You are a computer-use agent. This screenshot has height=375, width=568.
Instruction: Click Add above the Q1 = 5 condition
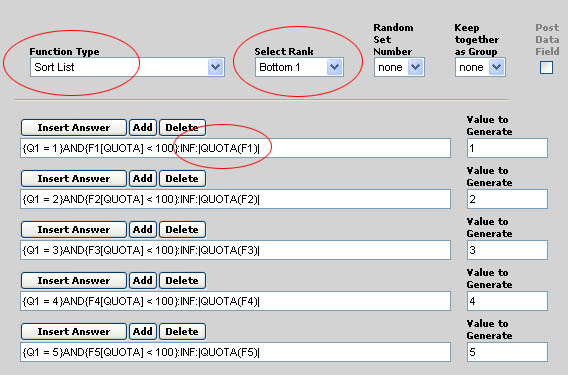143,332
